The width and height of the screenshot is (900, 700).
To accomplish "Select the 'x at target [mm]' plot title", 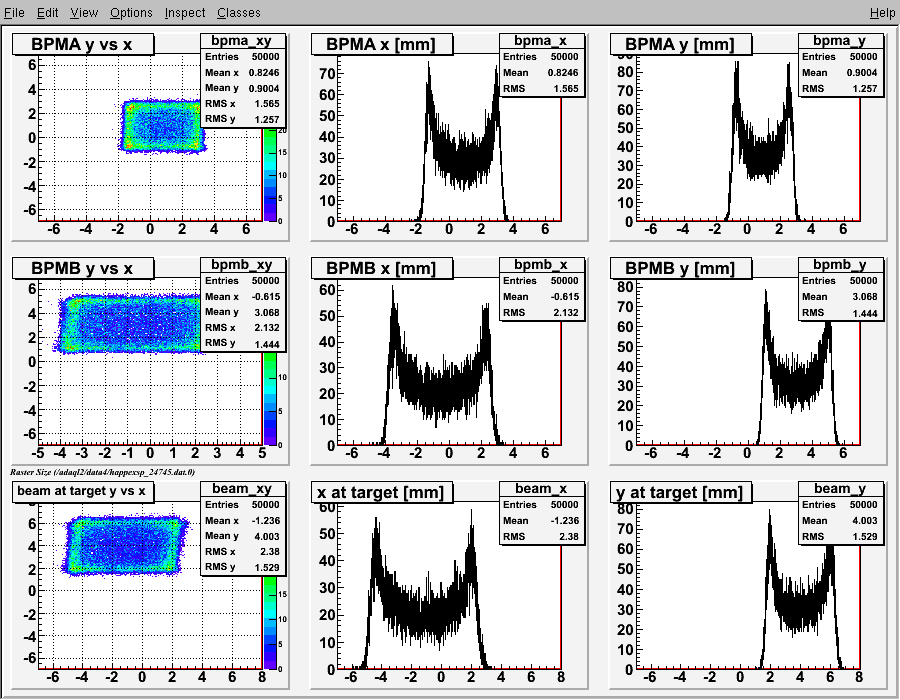I will pos(382,492).
